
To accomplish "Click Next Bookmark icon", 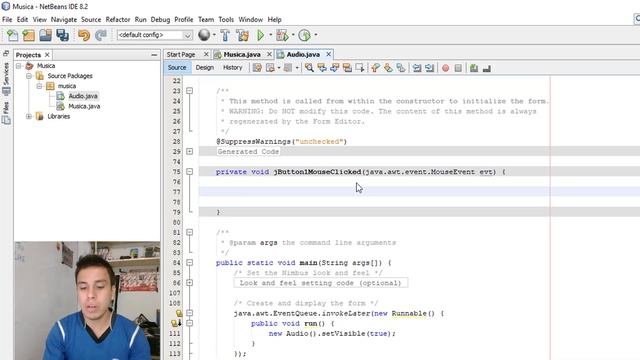I will coord(388,68).
